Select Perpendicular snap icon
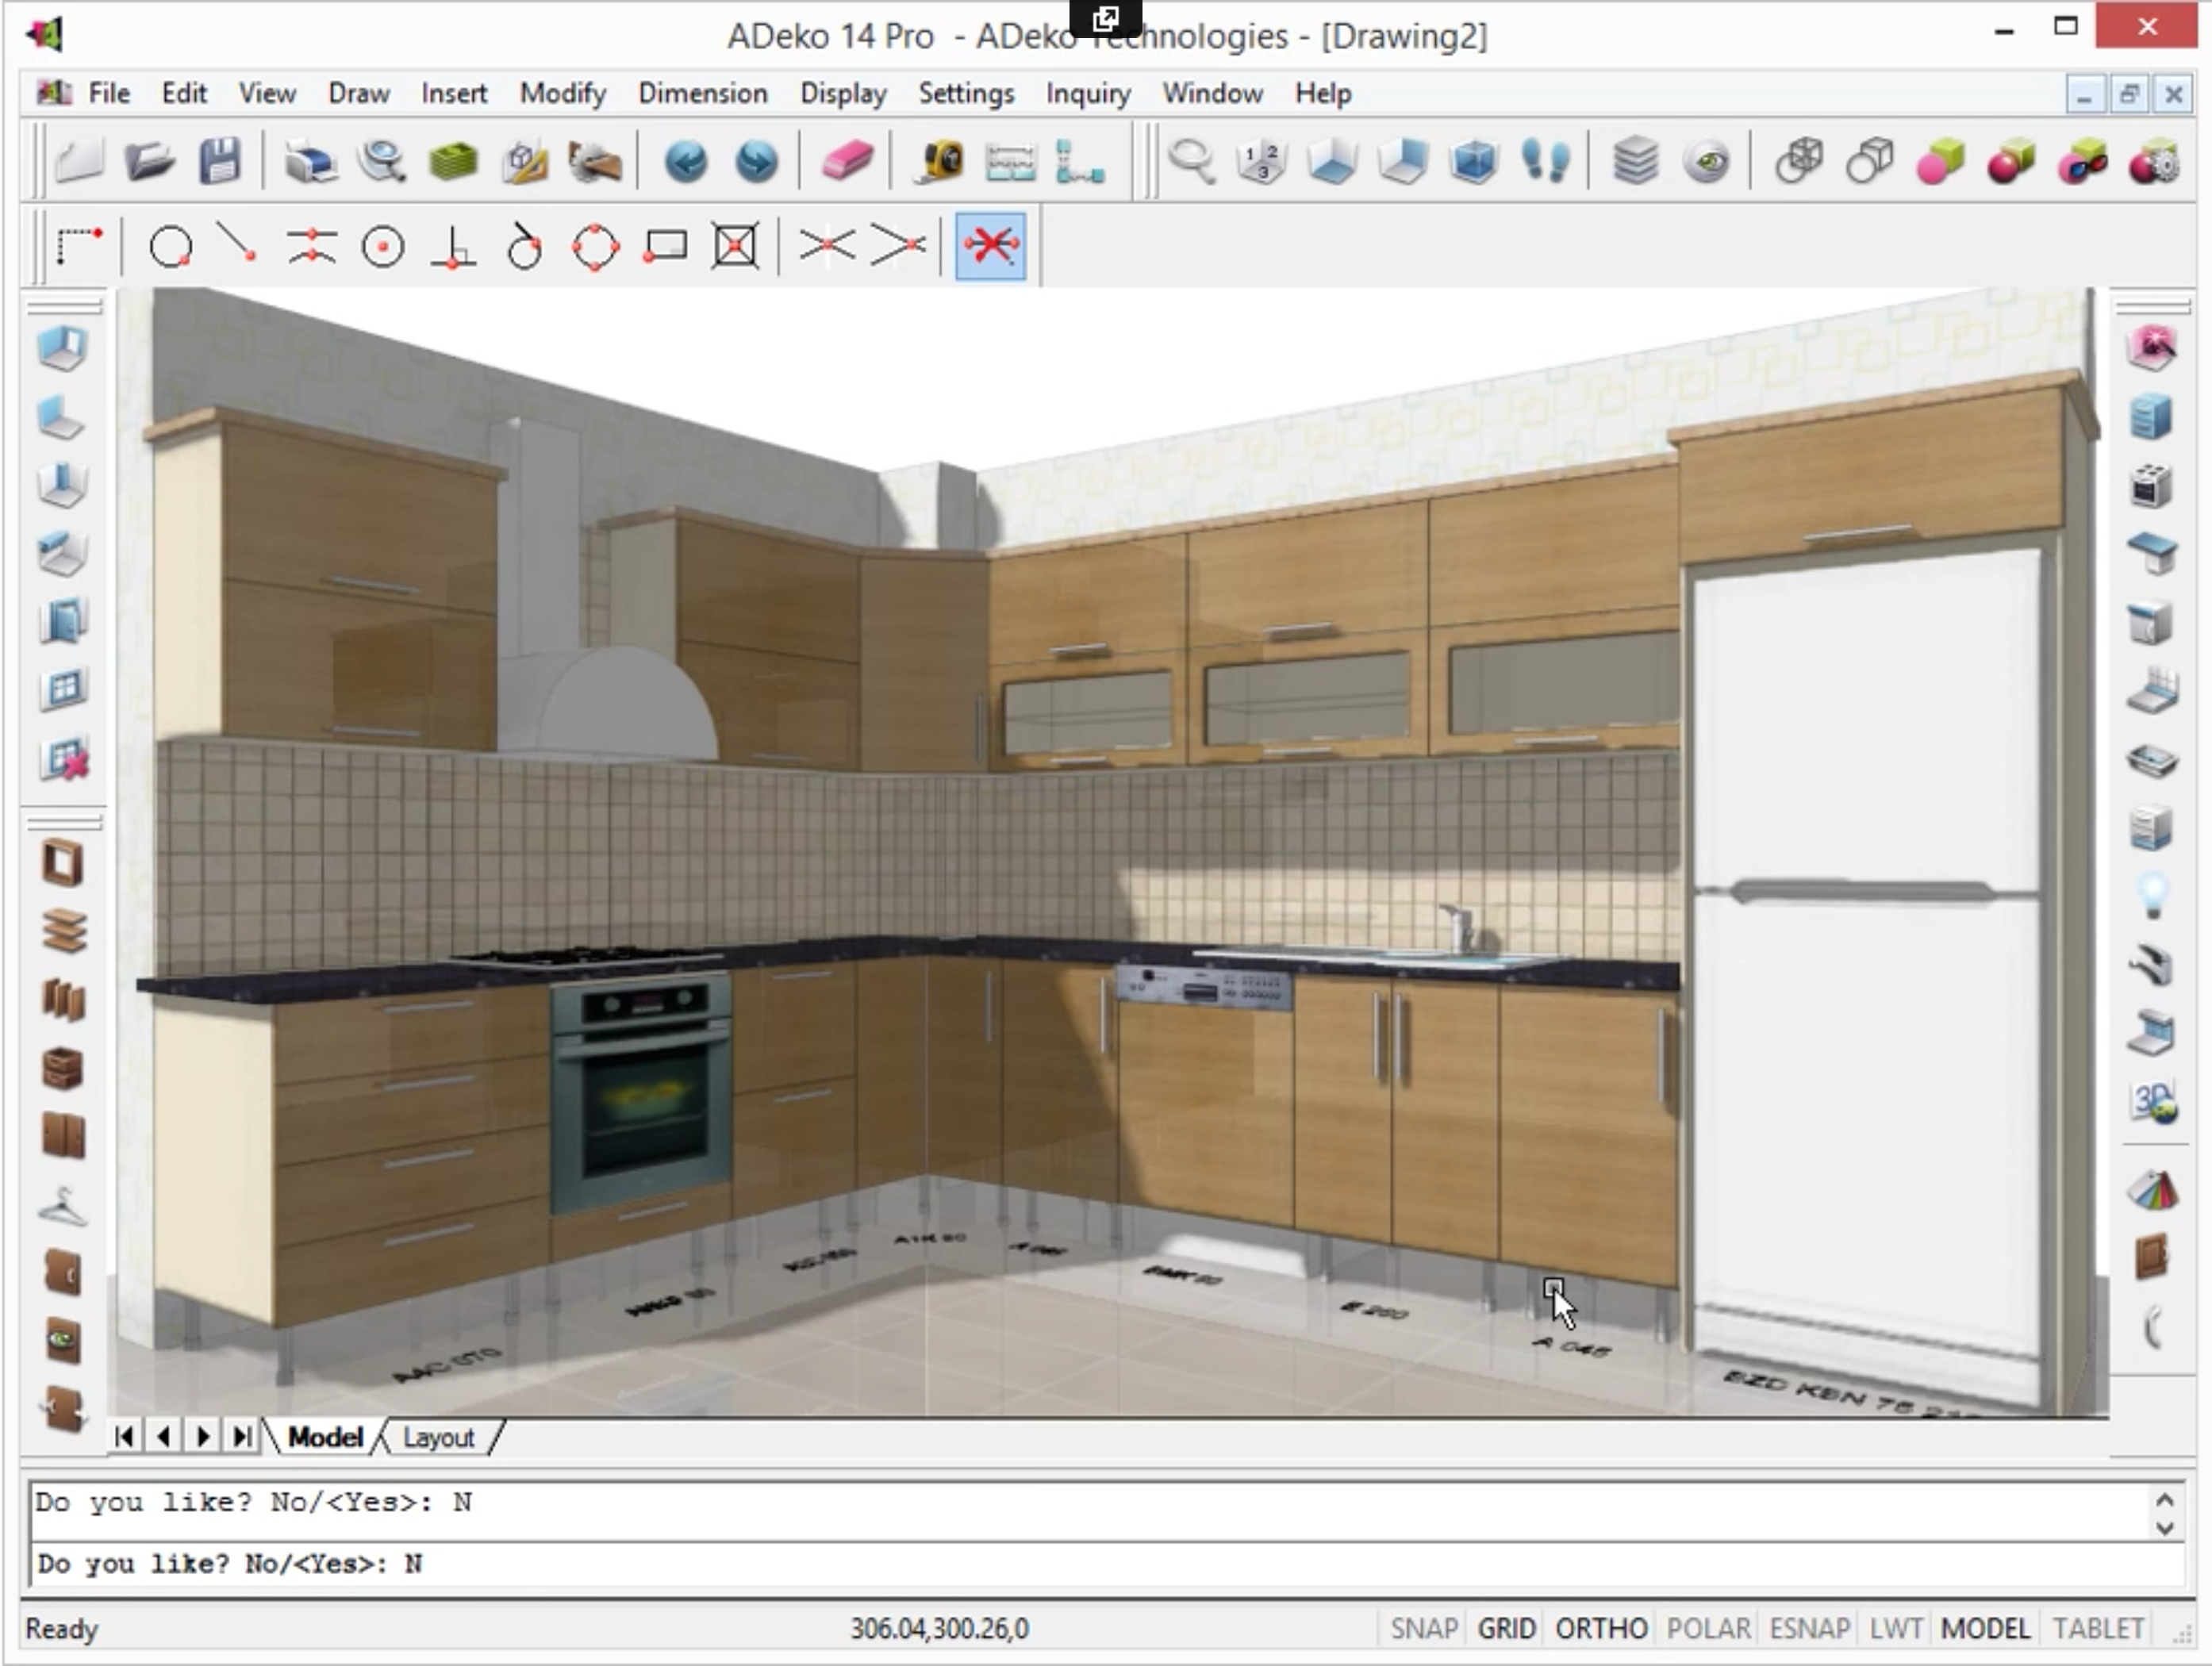2212x1666 pixels. point(453,246)
